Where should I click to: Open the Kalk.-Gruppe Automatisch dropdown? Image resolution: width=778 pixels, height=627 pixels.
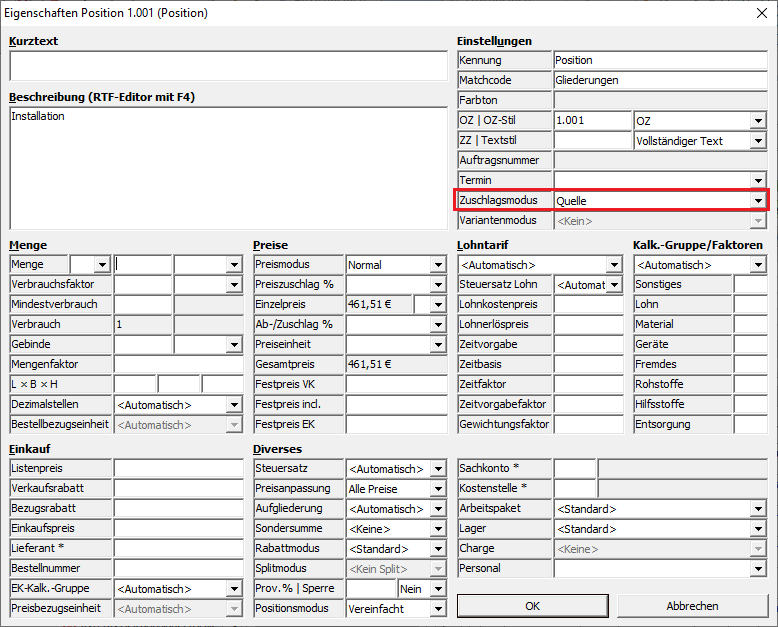pyautogui.click(x=759, y=265)
